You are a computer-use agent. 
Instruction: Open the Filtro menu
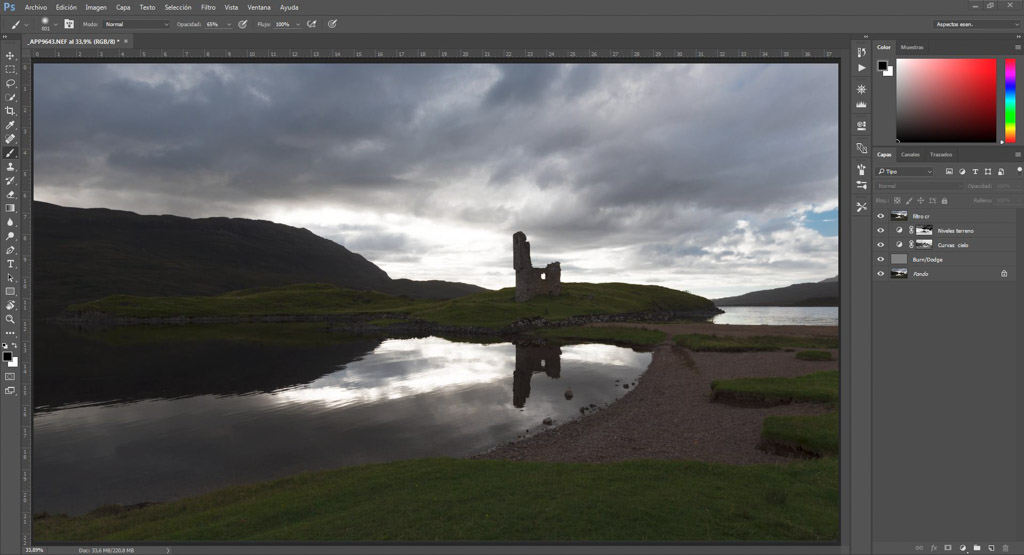(208, 7)
